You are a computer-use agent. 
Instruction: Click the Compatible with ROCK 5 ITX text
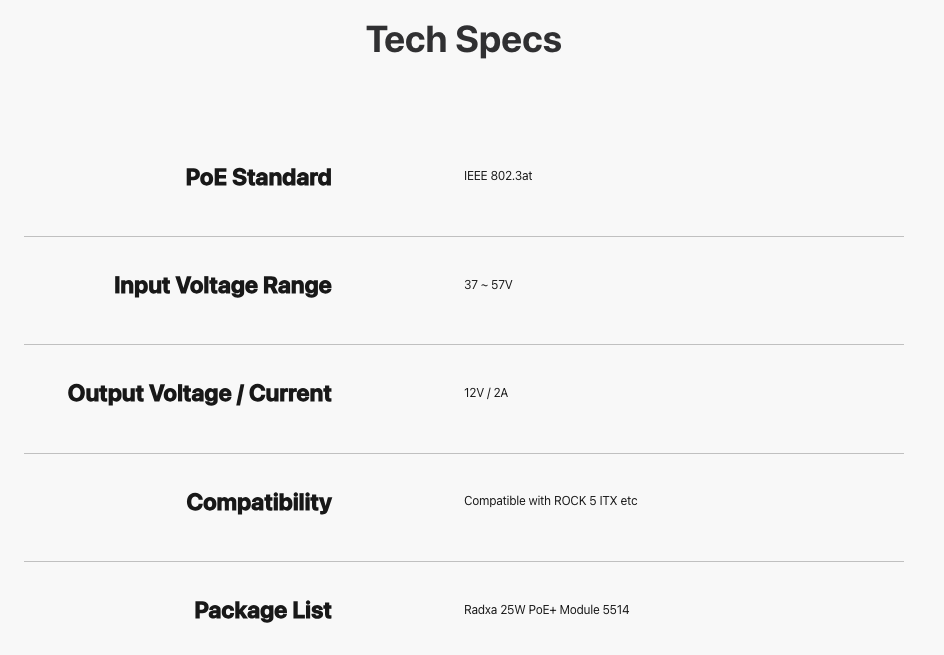click(550, 501)
